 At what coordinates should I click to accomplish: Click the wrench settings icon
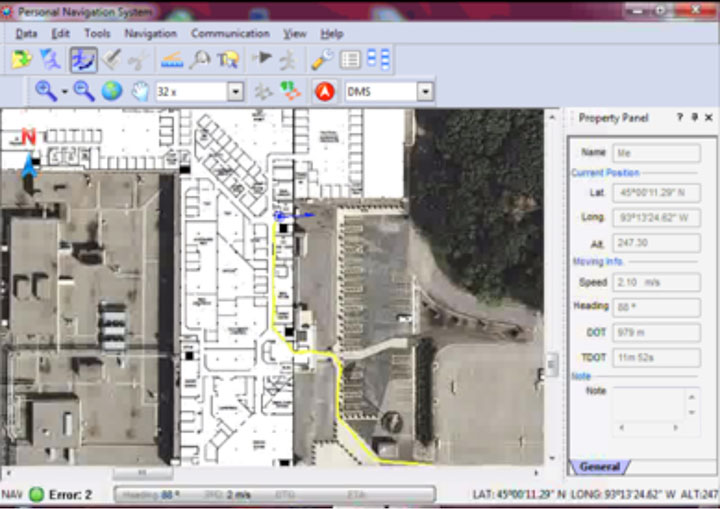point(322,60)
